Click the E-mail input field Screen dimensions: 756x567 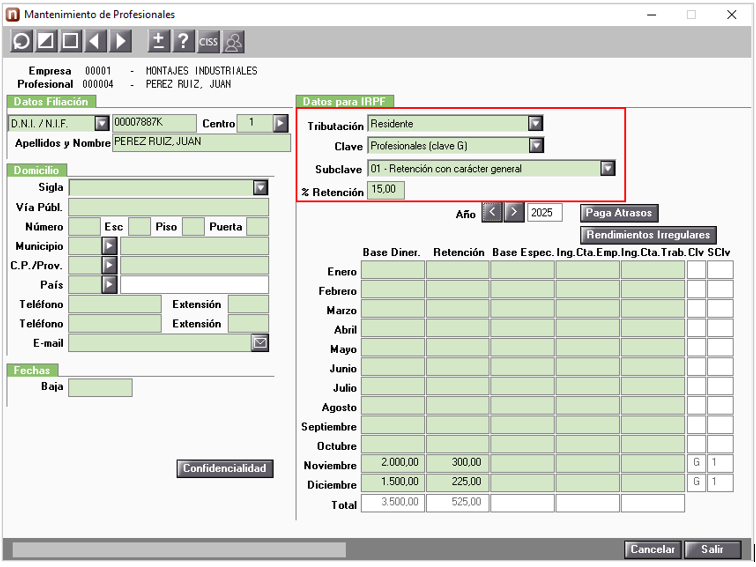point(160,343)
